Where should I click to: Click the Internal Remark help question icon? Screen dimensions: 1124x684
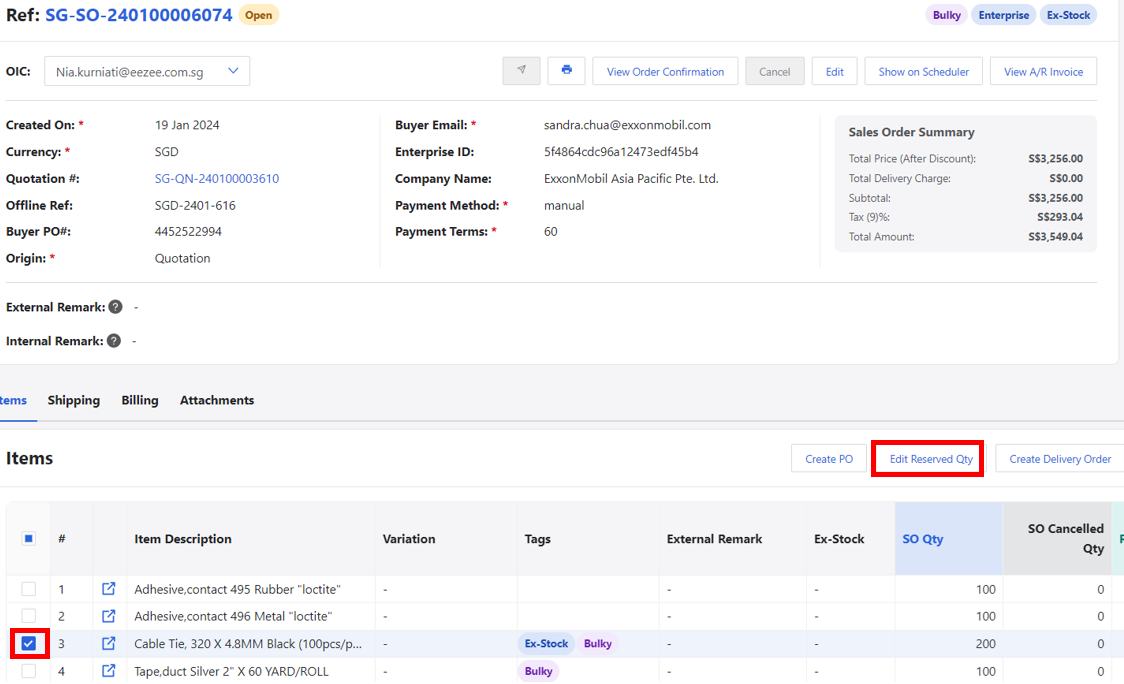pos(114,341)
